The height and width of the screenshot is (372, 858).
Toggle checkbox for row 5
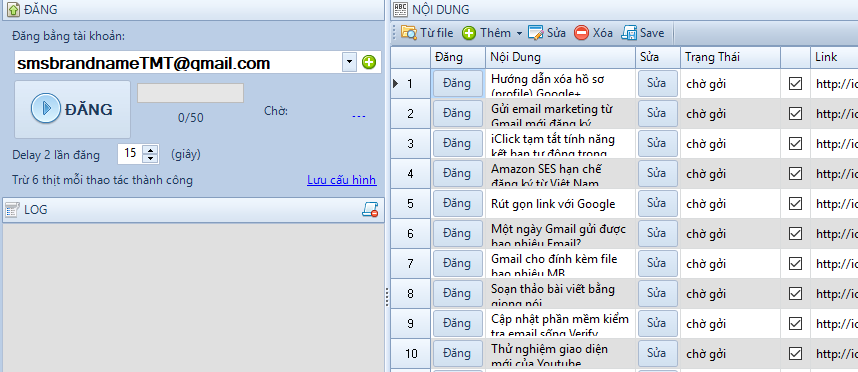click(795, 204)
